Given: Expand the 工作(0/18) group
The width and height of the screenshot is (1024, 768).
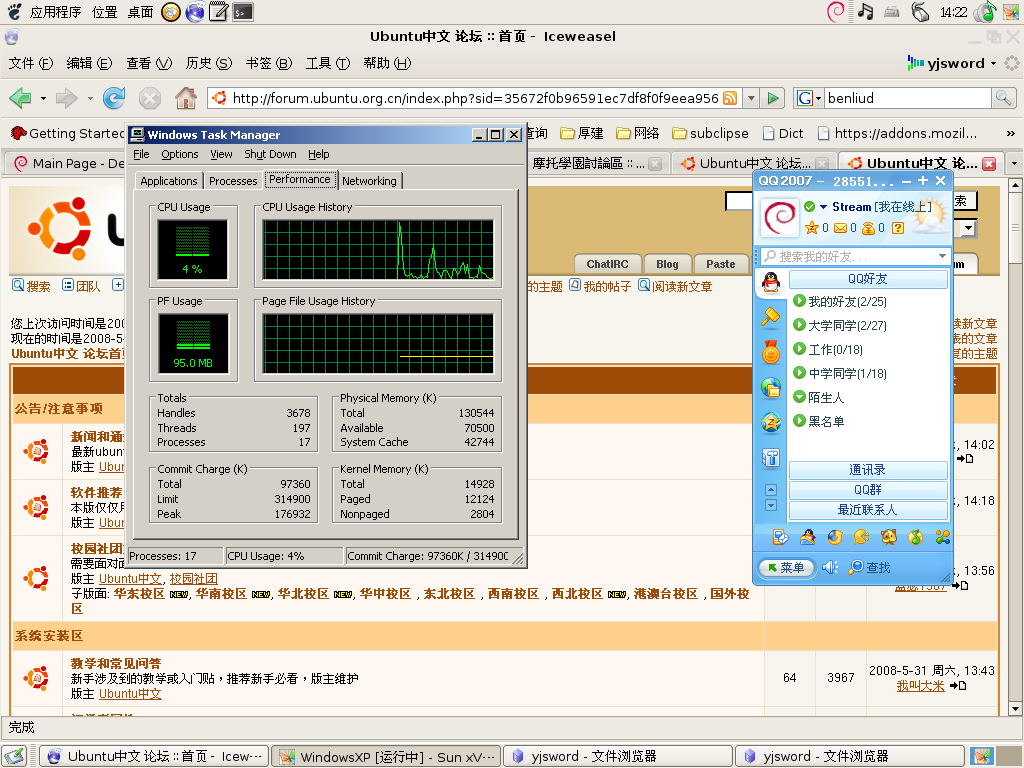Looking at the screenshot, I should 799,349.
